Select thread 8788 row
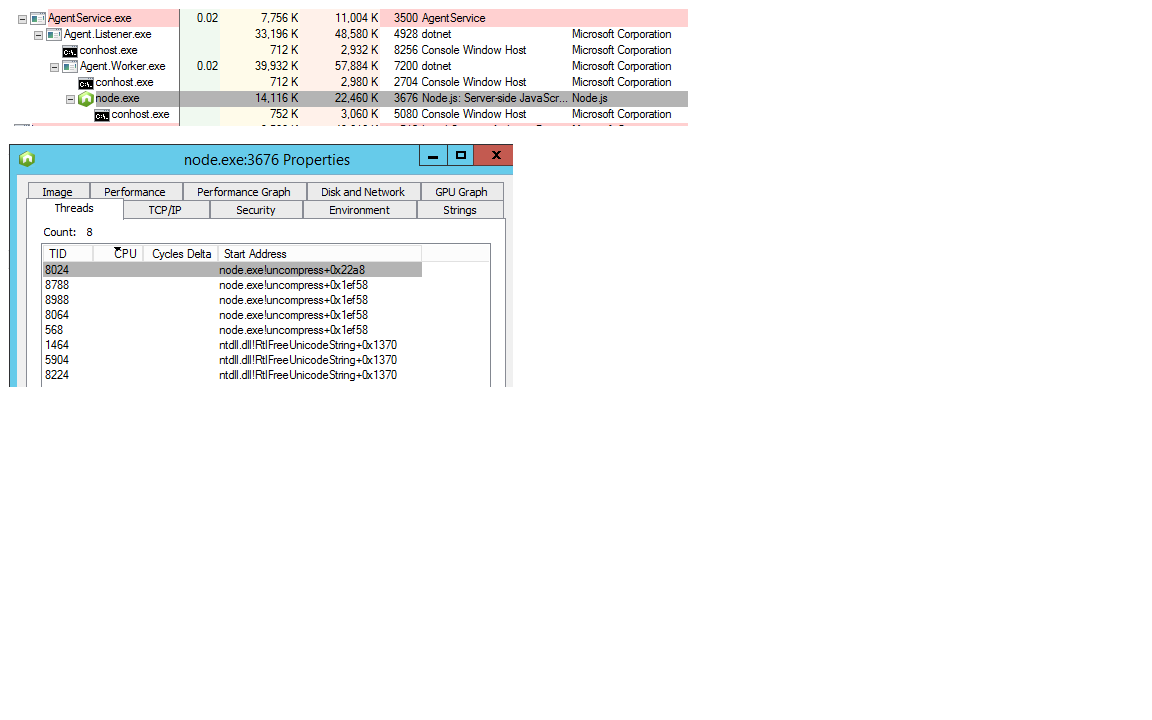The image size is (1152, 720). [x=232, y=285]
